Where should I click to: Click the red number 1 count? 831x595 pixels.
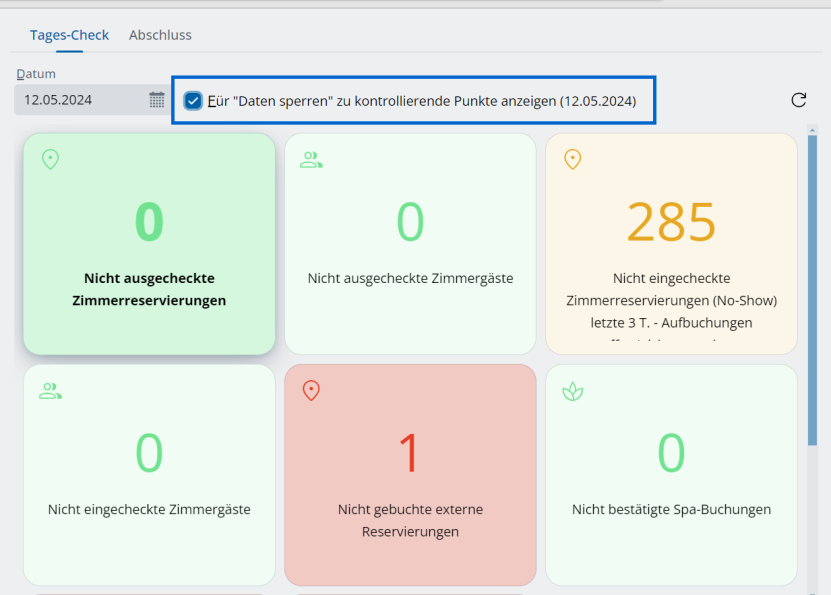410,452
